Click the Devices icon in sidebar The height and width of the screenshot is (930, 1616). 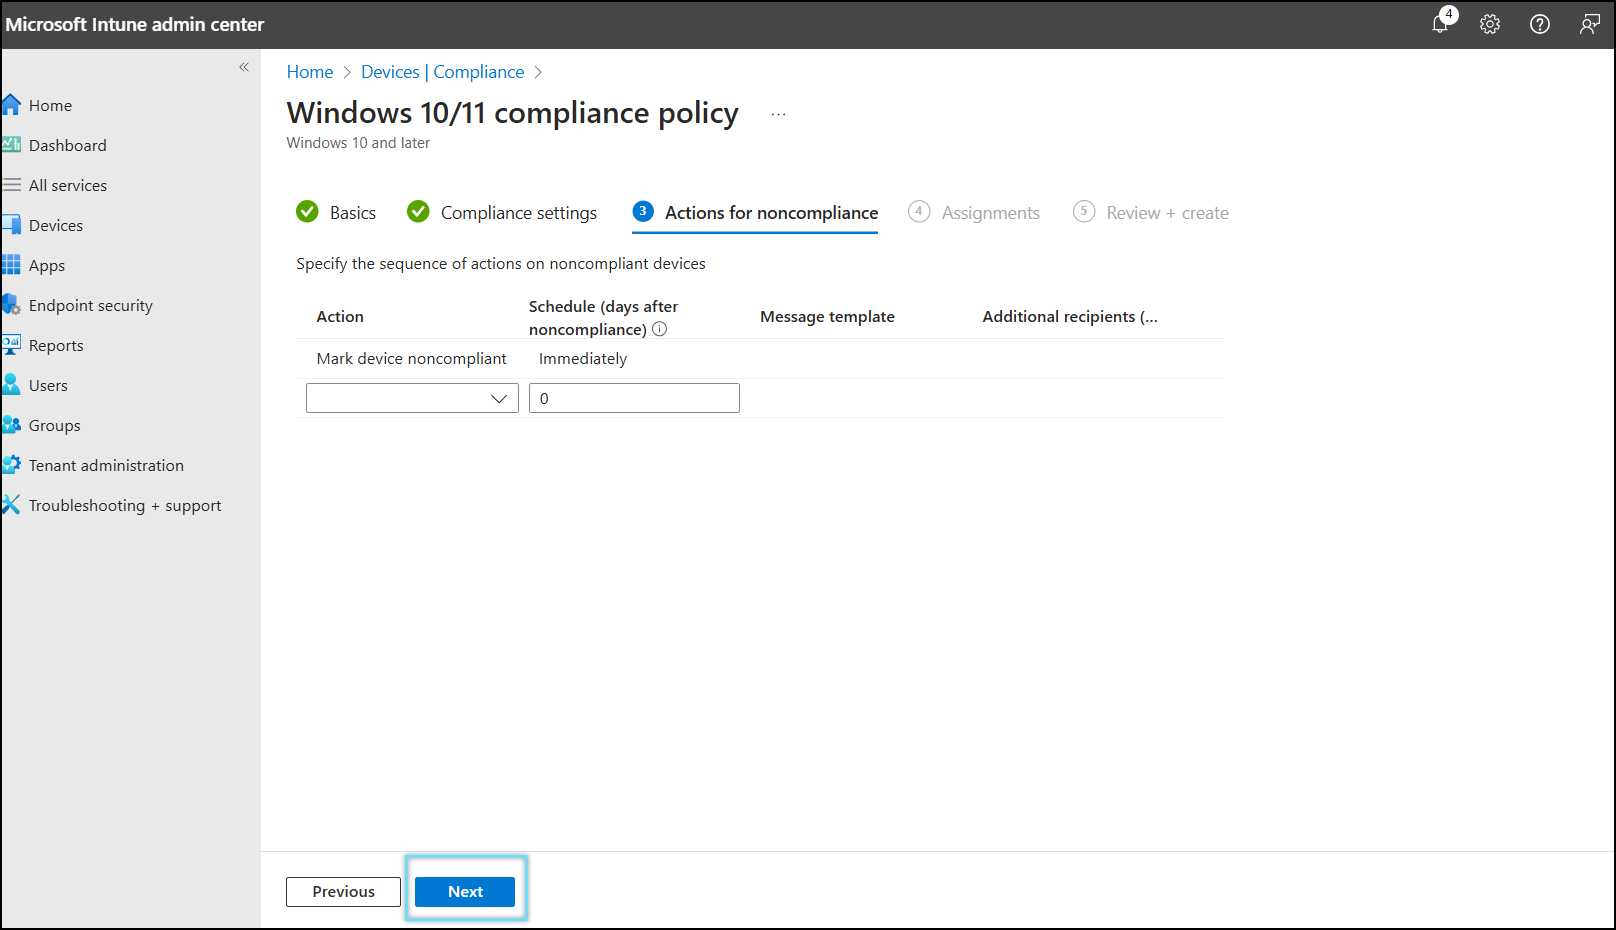[x=11, y=225]
